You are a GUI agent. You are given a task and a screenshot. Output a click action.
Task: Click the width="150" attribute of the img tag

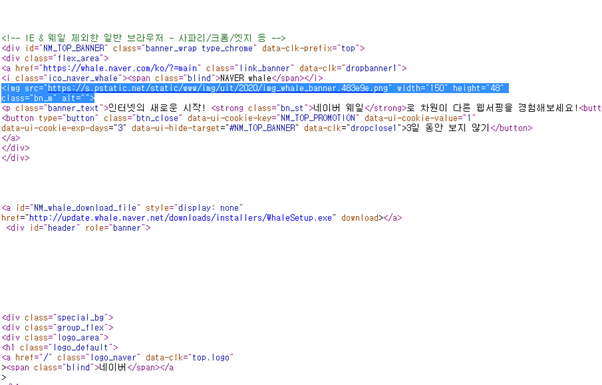(422, 88)
